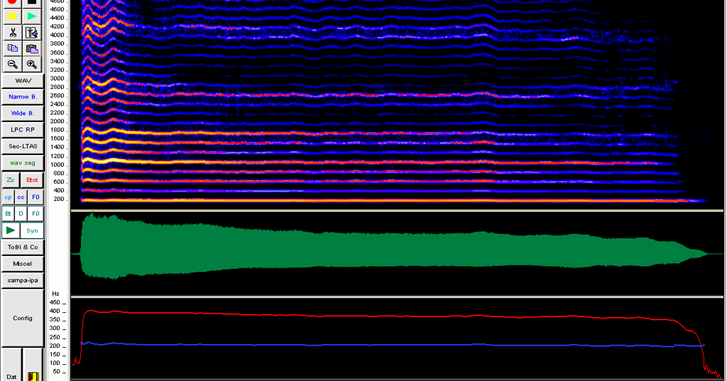The height and width of the screenshot is (381, 727).
Task: Click the red record button
Action: pos(12,2)
